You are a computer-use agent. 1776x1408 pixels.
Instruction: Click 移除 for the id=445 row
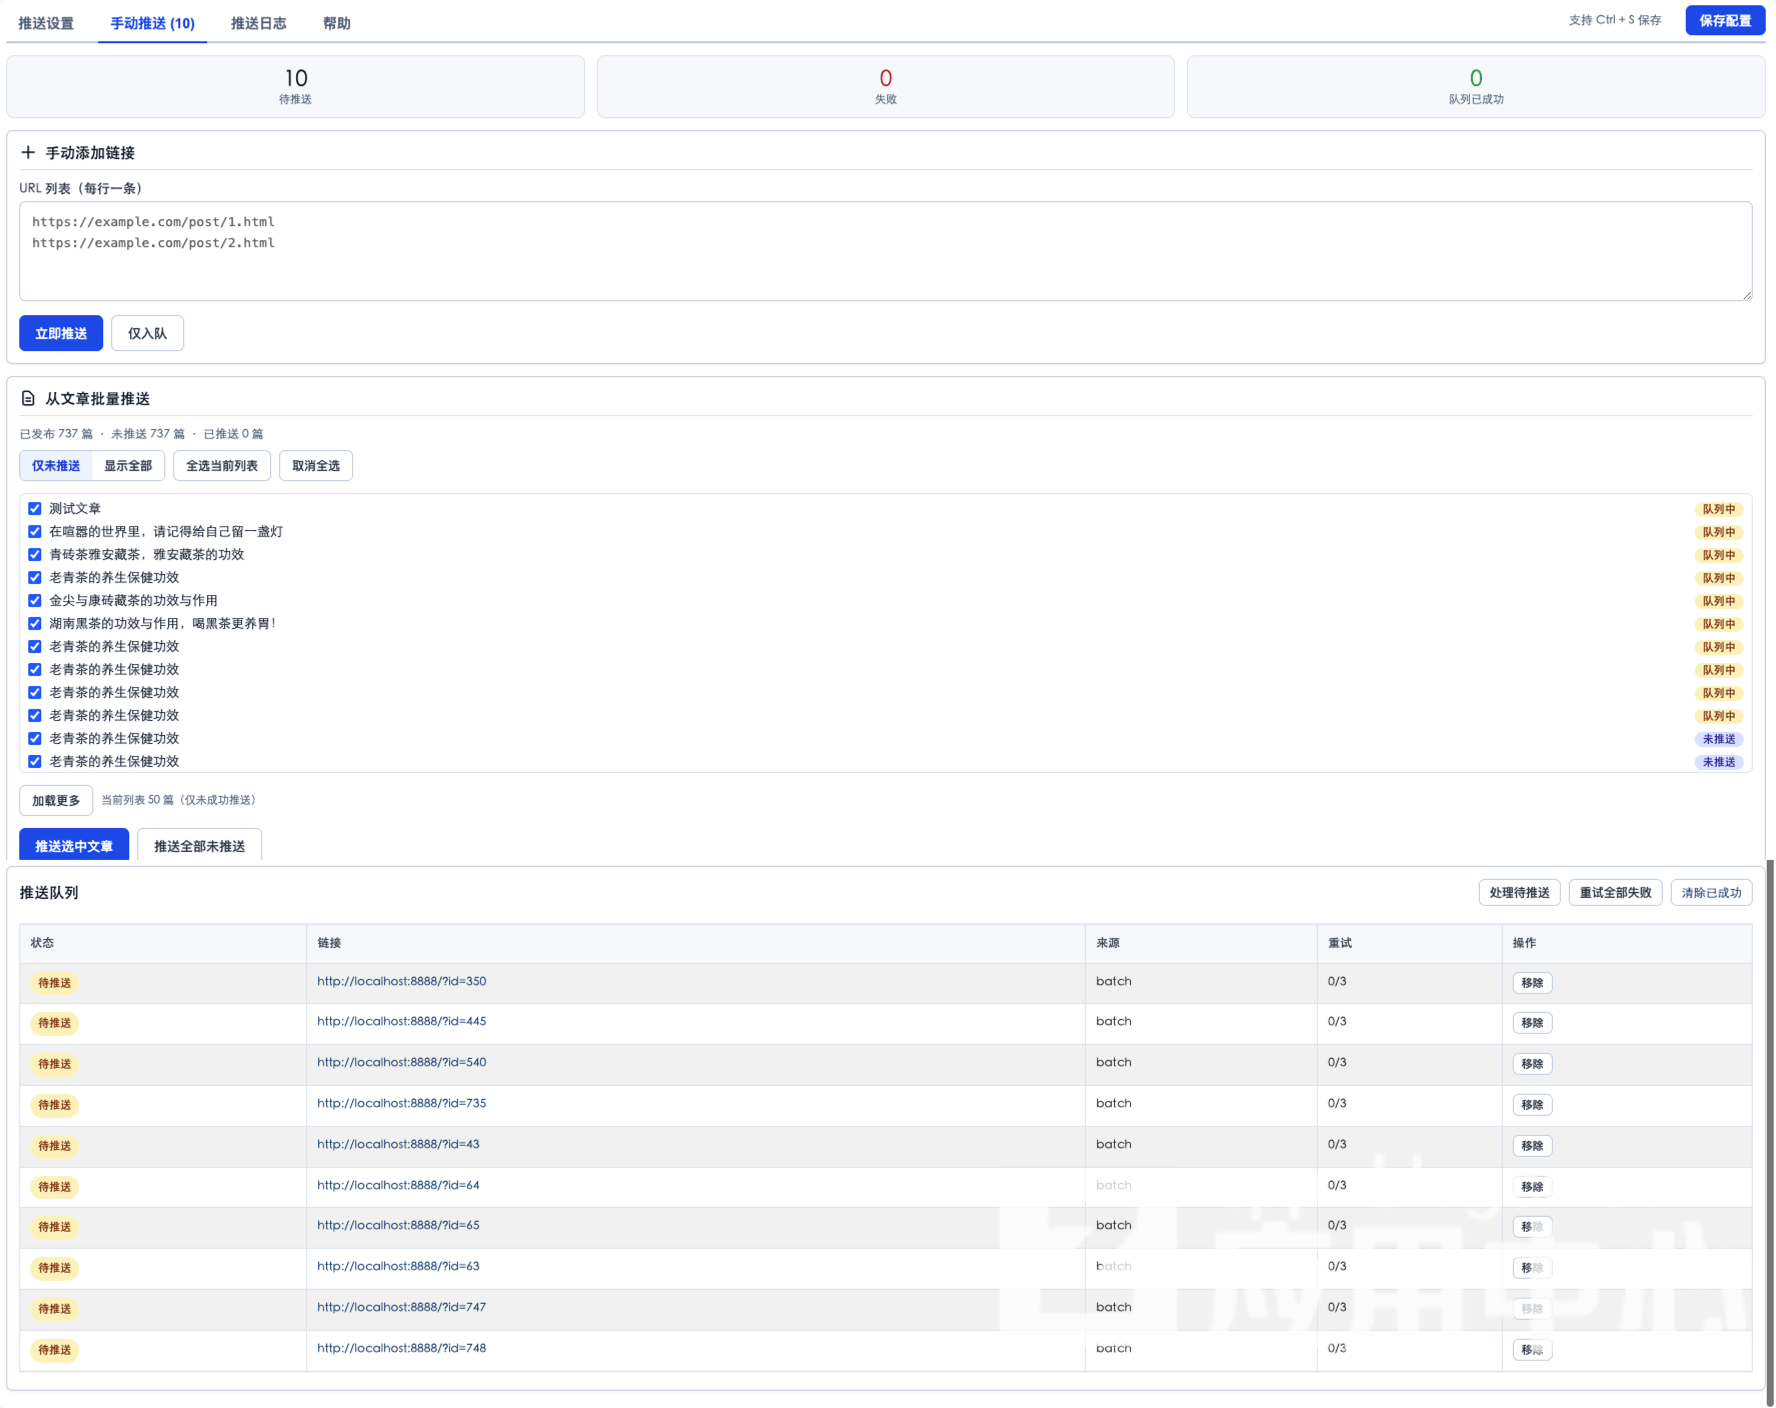click(1532, 1023)
